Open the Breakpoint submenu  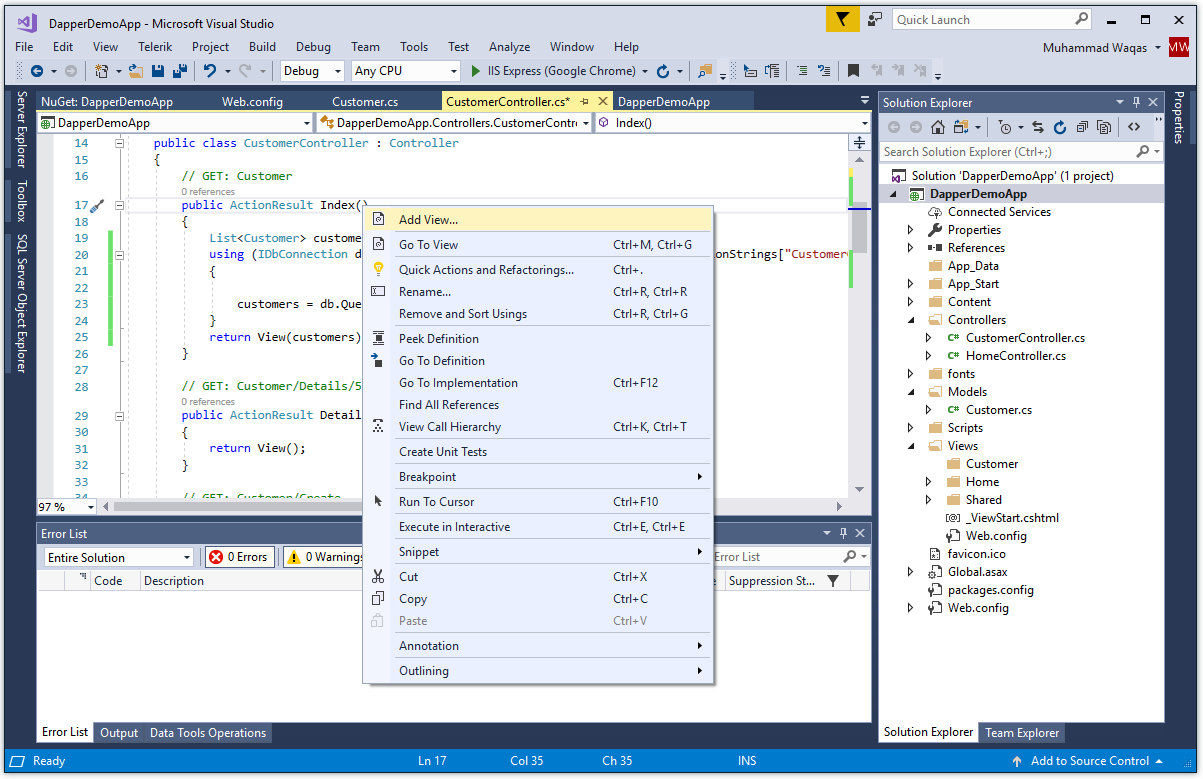[539, 477]
